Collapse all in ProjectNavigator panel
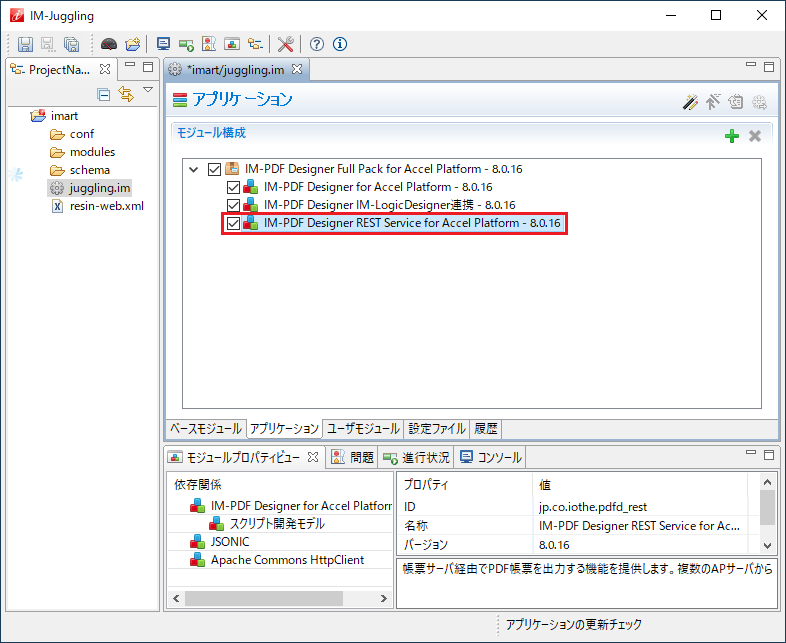786x643 pixels. pos(104,94)
